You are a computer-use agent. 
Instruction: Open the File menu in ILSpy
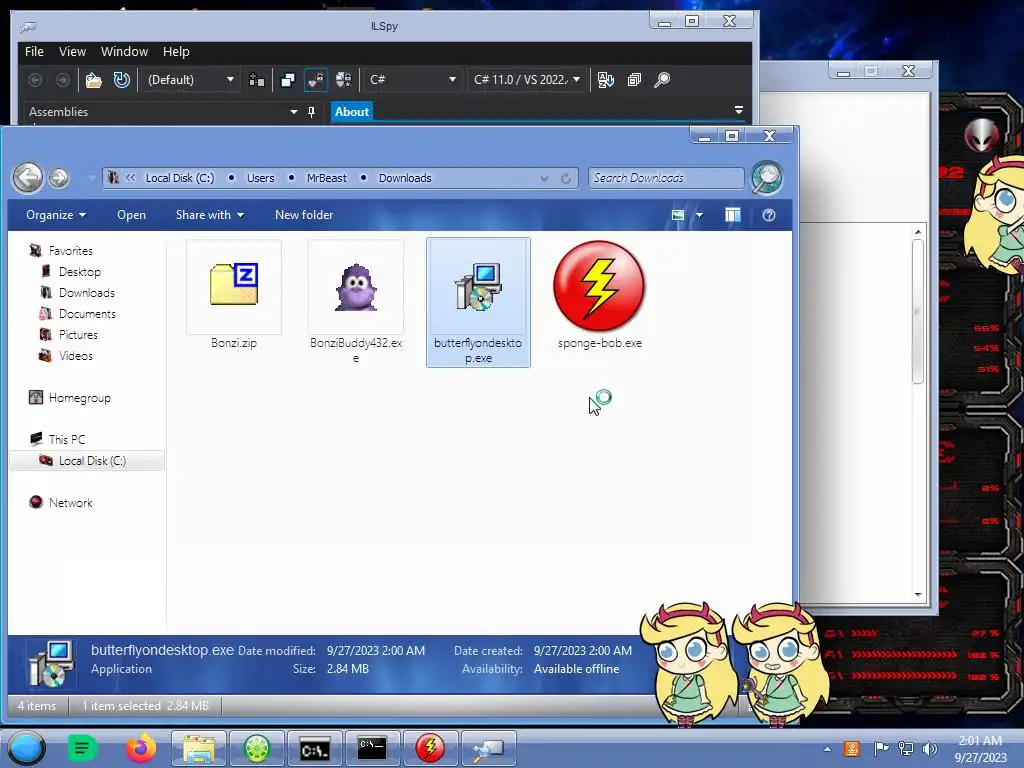click(34, 52)
